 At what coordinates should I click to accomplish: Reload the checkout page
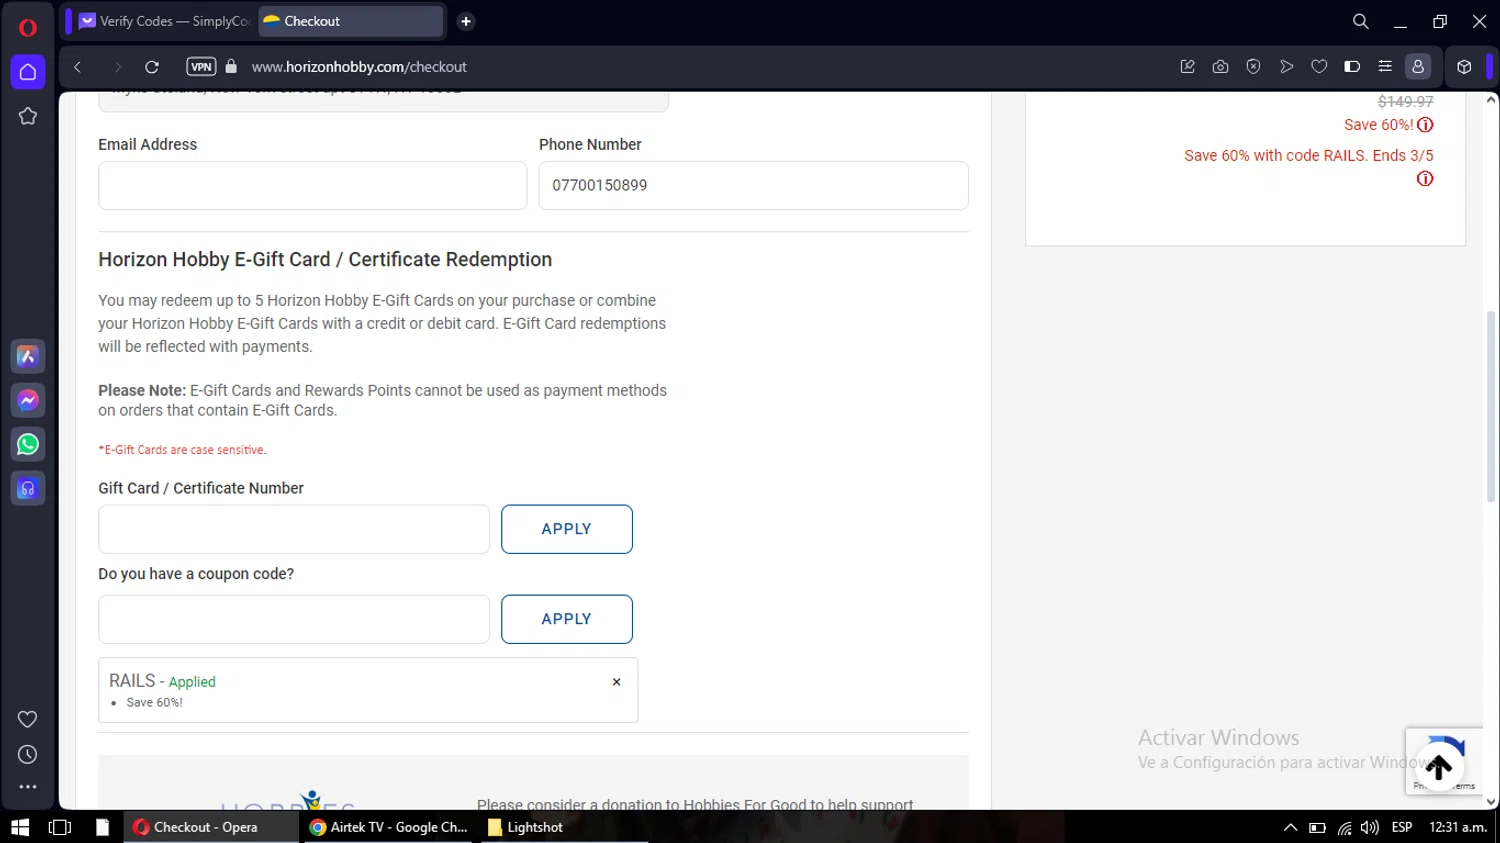click(x=152, y=67)
